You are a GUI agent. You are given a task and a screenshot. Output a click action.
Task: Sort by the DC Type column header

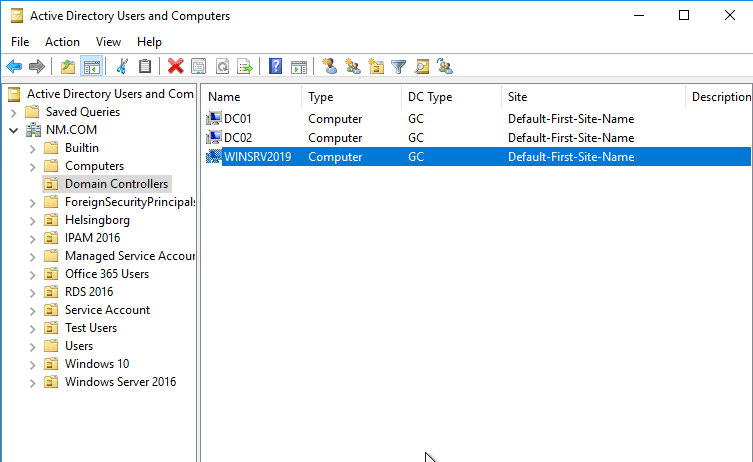pyautogui.click(x=451, y=97)
